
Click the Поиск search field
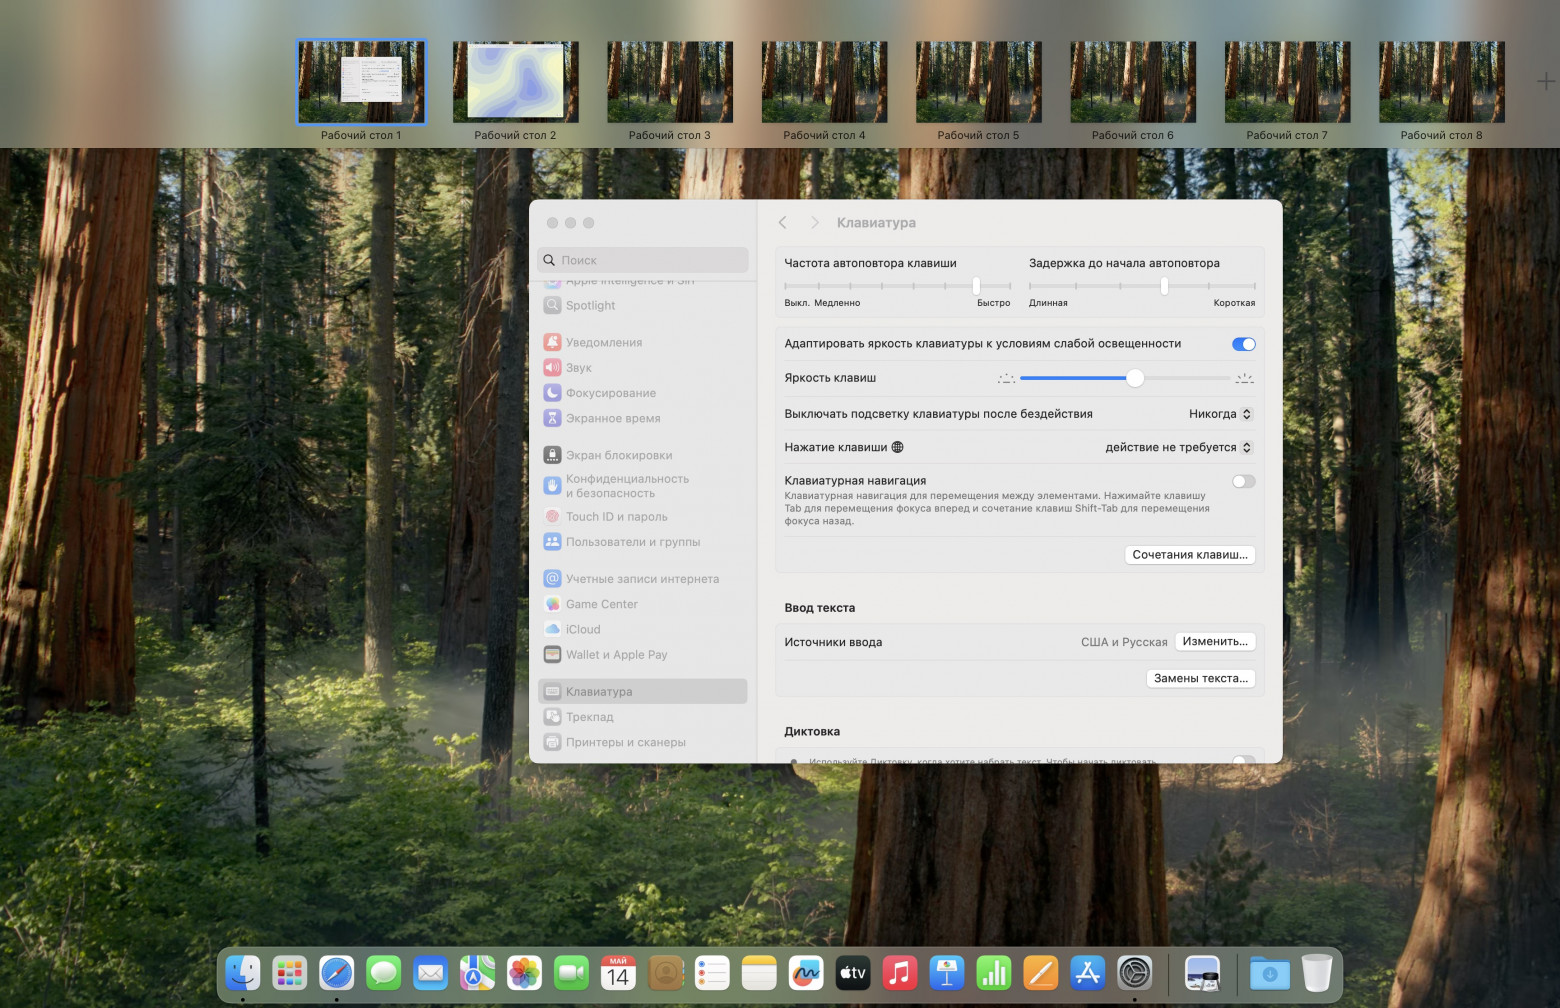click(x=642, y=259)
